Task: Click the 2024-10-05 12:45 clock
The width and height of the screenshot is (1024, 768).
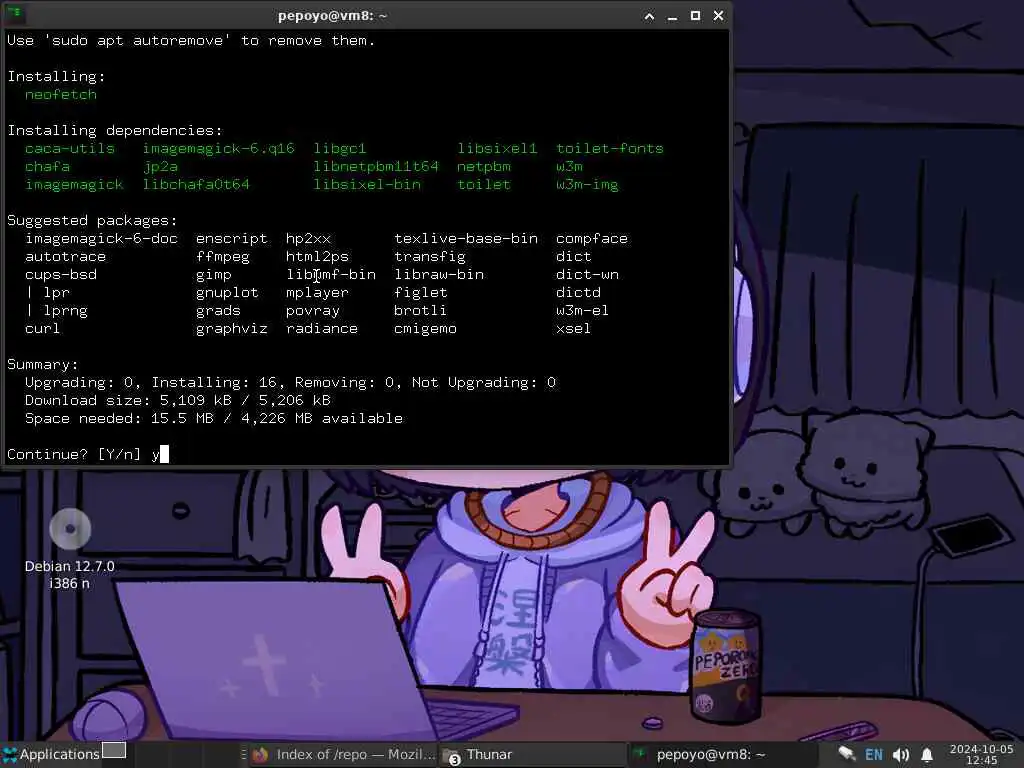Action: pos(981,754)
